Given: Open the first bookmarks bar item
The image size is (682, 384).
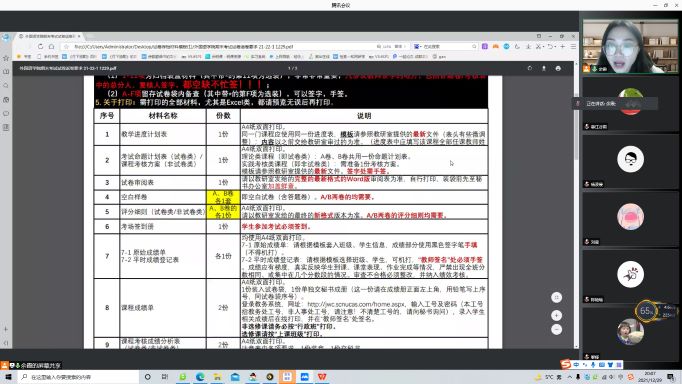Looking at the screenshot, I should pos(24,57).
